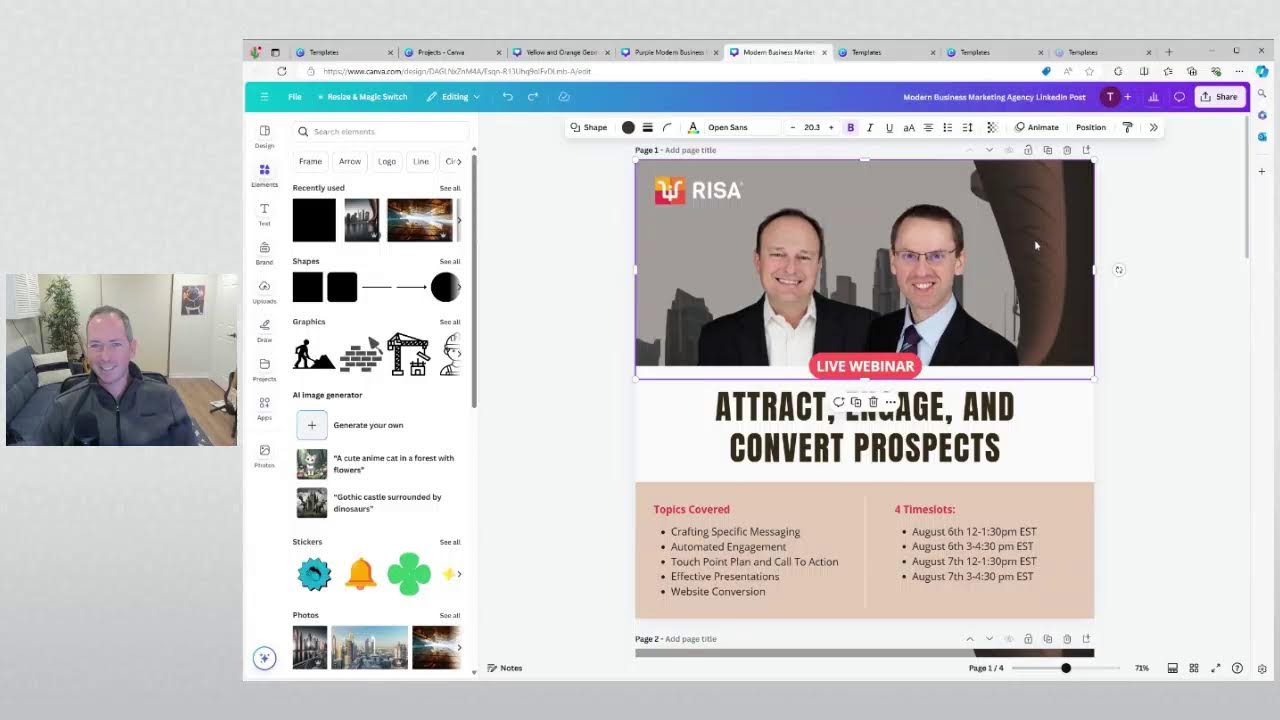This screenshot has height=720, width=1280.
Task: Open text color picker
Action: coord(693,127)
